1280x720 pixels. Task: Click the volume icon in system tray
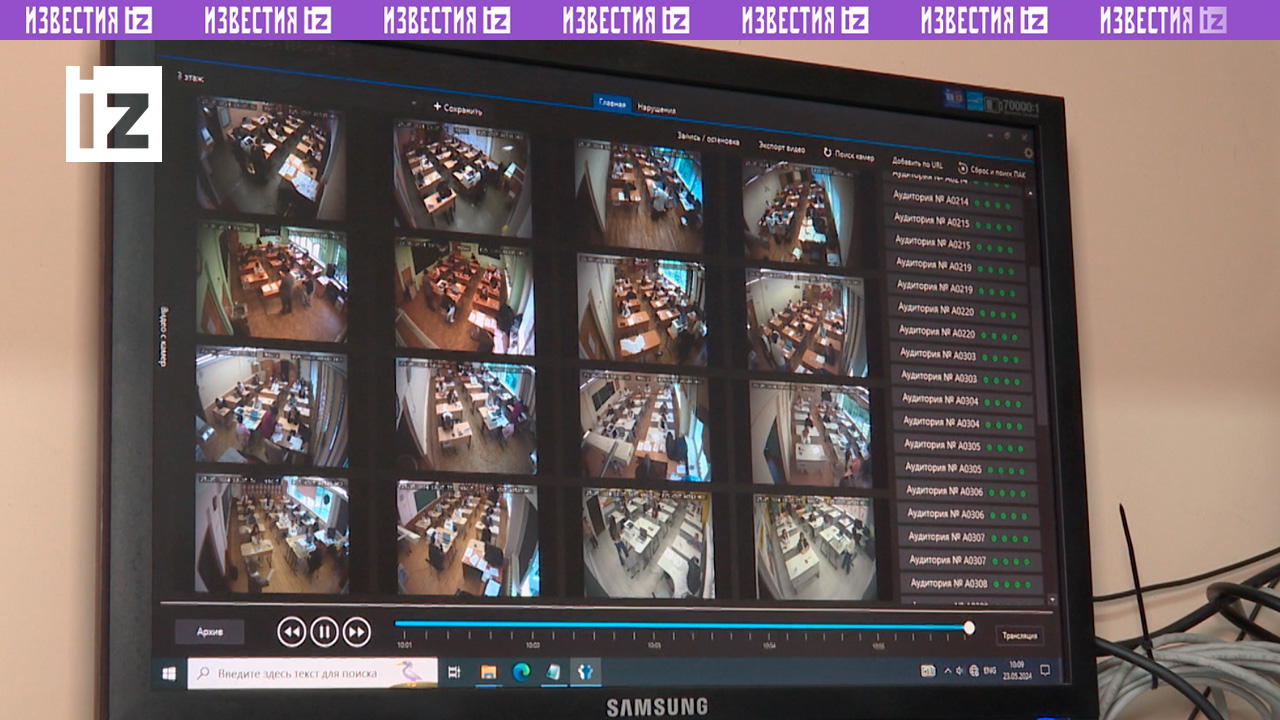pos(960,671)
